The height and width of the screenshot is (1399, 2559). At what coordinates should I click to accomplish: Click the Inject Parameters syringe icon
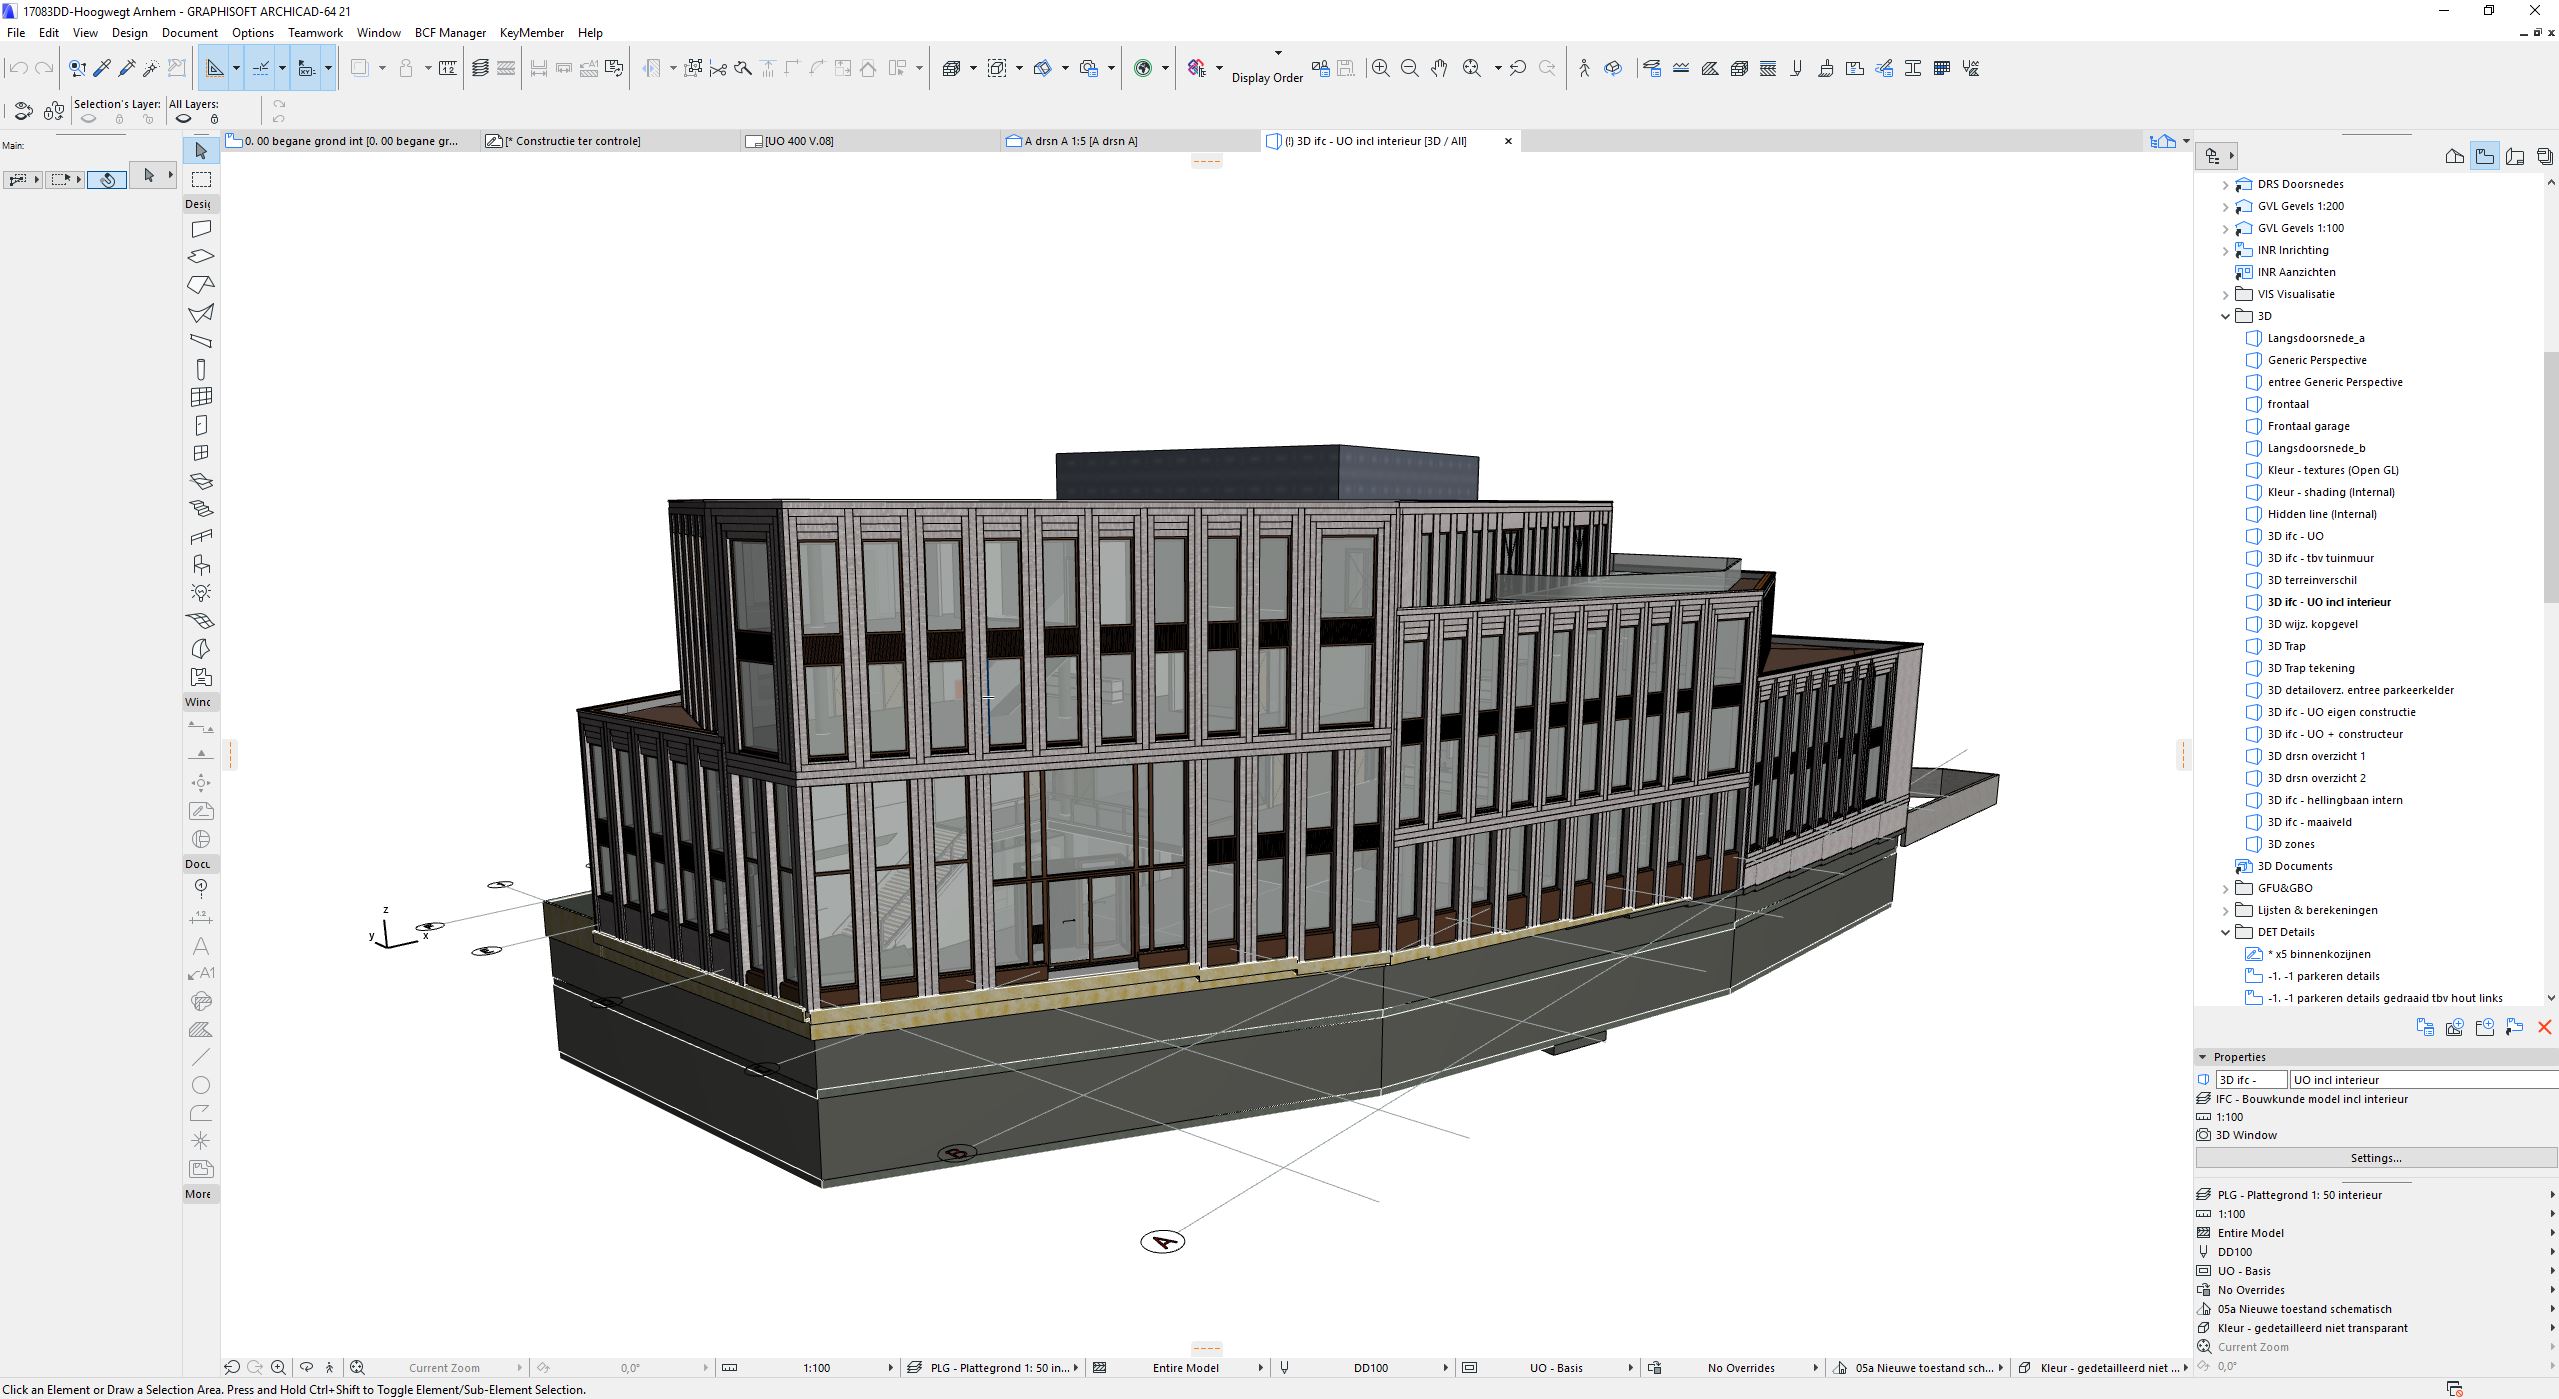pos(127,68)
